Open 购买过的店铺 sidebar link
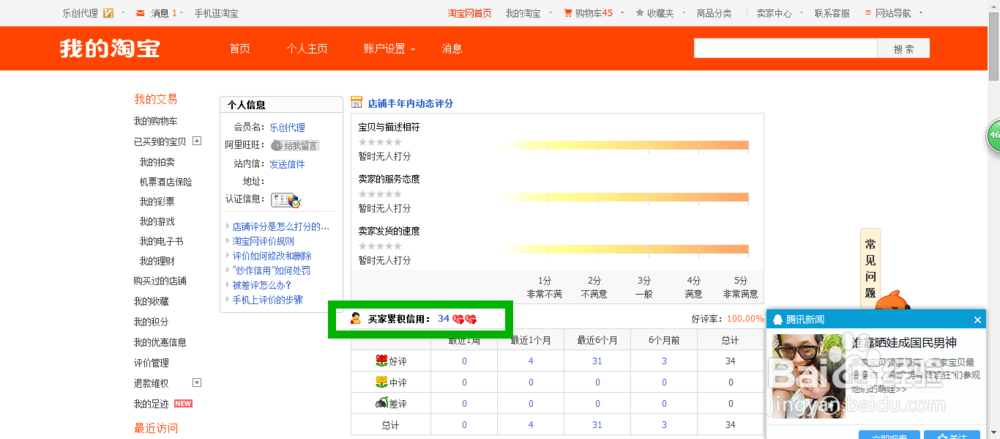1000x439 pixels. [160, 281]
